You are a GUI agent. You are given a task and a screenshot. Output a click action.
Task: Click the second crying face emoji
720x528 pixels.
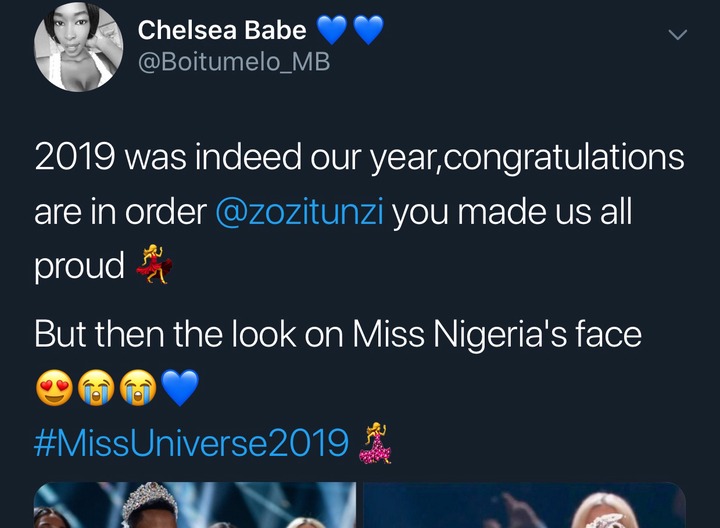coord(140,387)
